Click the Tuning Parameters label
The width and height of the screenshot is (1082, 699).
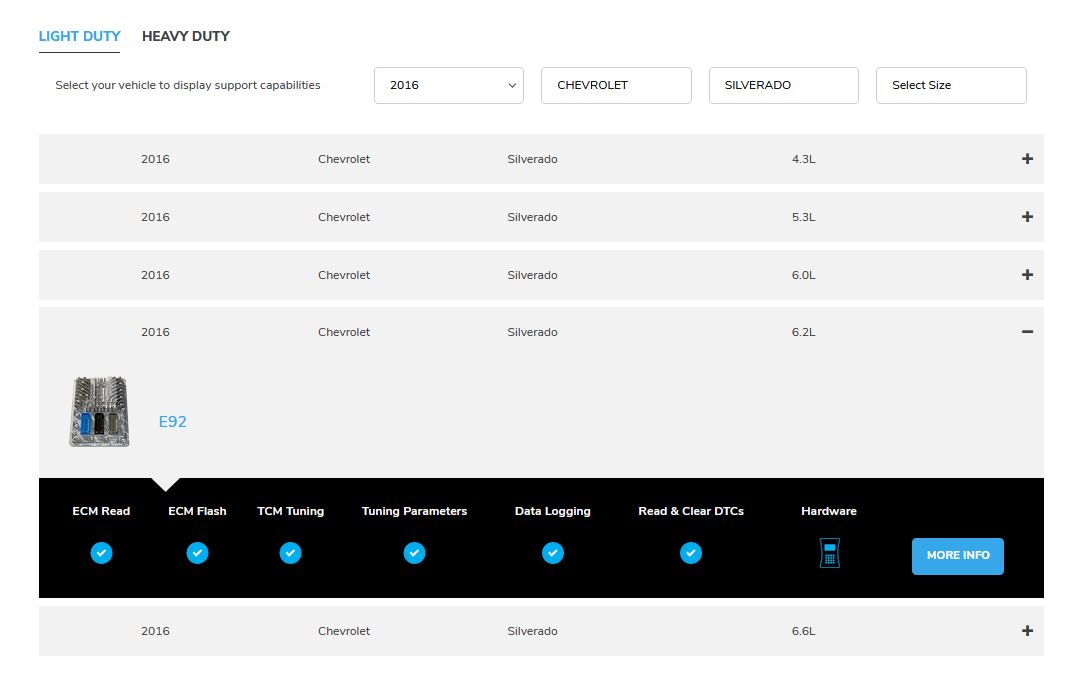(x=415, y=511)
